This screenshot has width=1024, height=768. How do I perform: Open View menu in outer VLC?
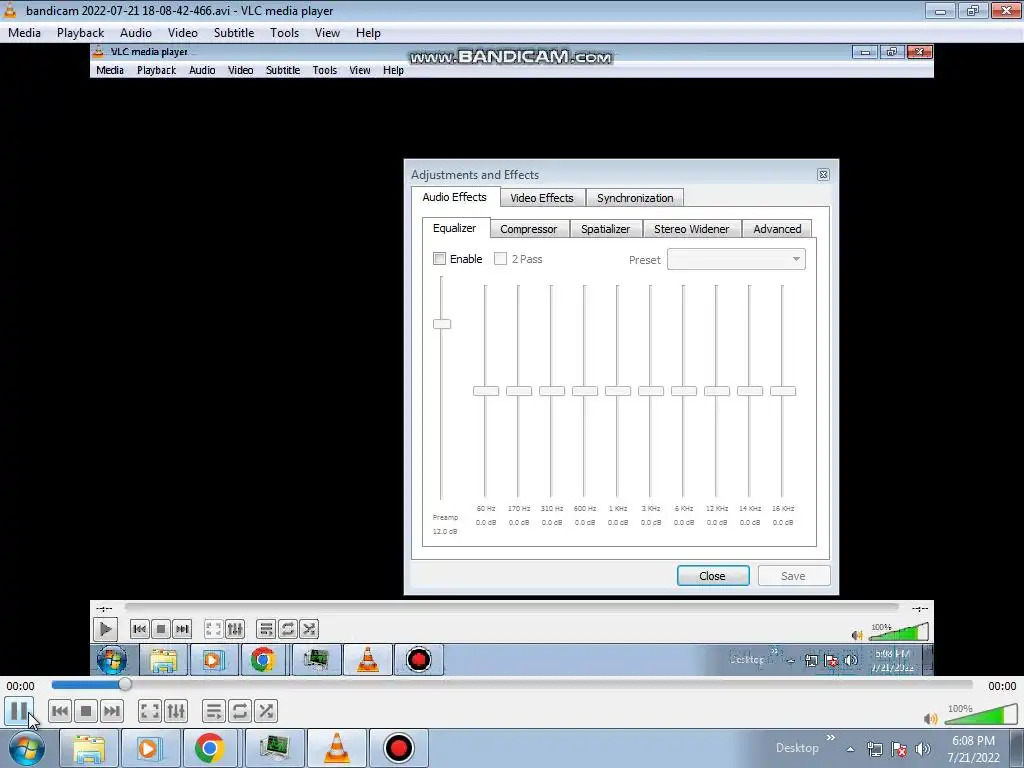tap(327, 33)
